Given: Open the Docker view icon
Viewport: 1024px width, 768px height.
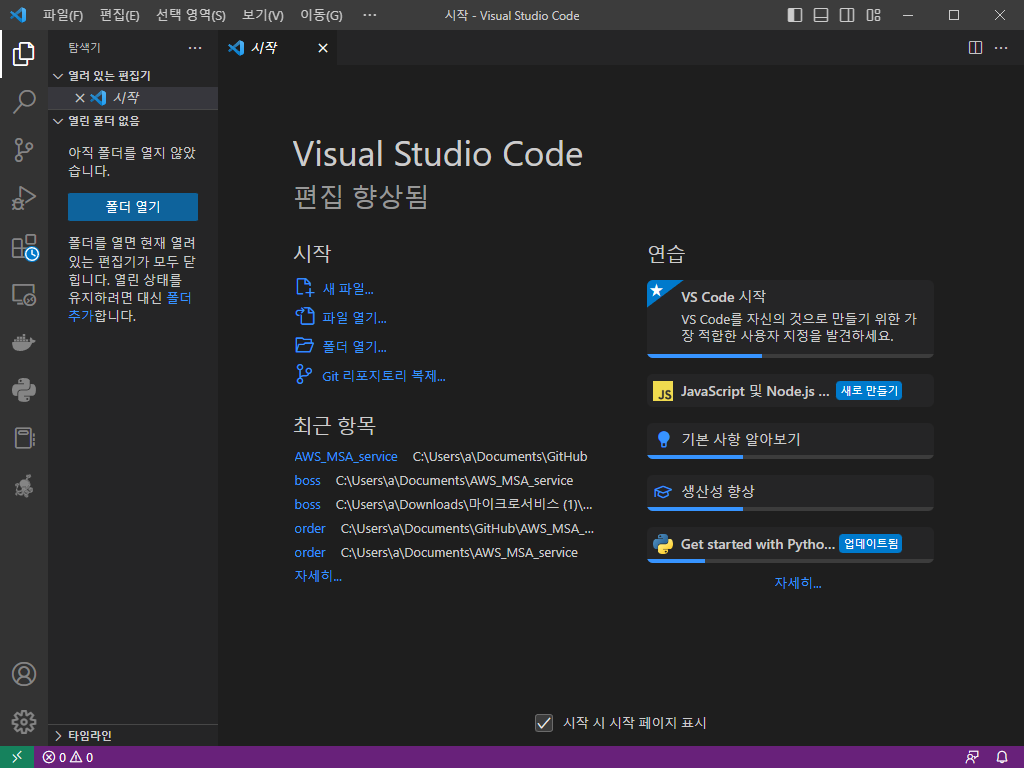Looking at the screenshot, I should click(x=24, y=342).
